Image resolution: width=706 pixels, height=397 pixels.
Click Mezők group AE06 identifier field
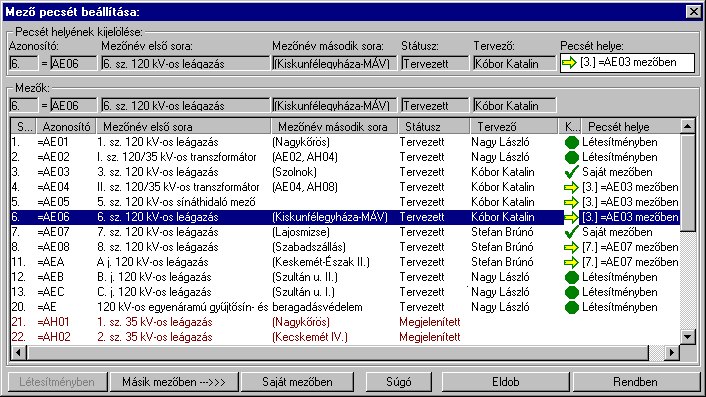[73, 105]
